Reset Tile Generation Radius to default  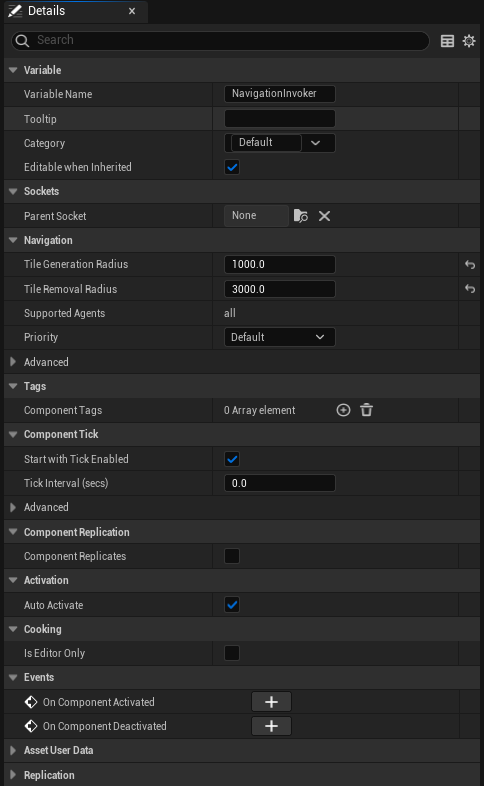click(x=469, y=264)
